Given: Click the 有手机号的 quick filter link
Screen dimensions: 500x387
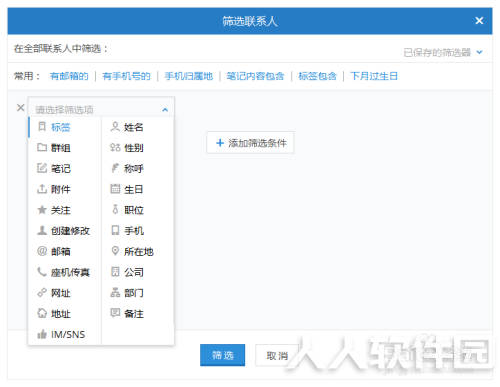Looking at the screenshot, I should click(126, 76).
